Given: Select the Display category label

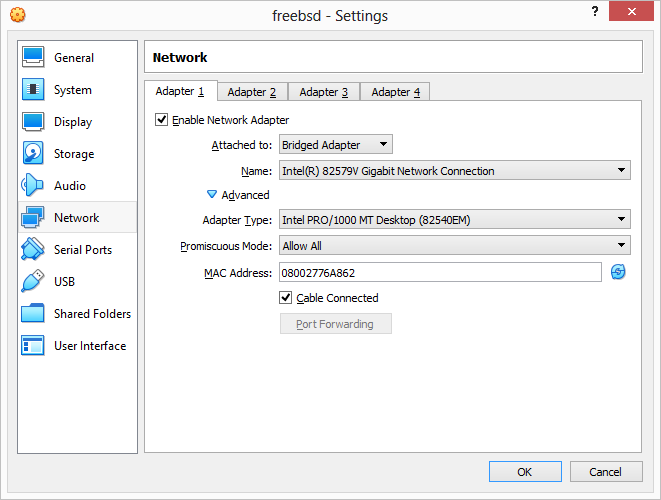Looking at the screenshot, I should point(73,122).
